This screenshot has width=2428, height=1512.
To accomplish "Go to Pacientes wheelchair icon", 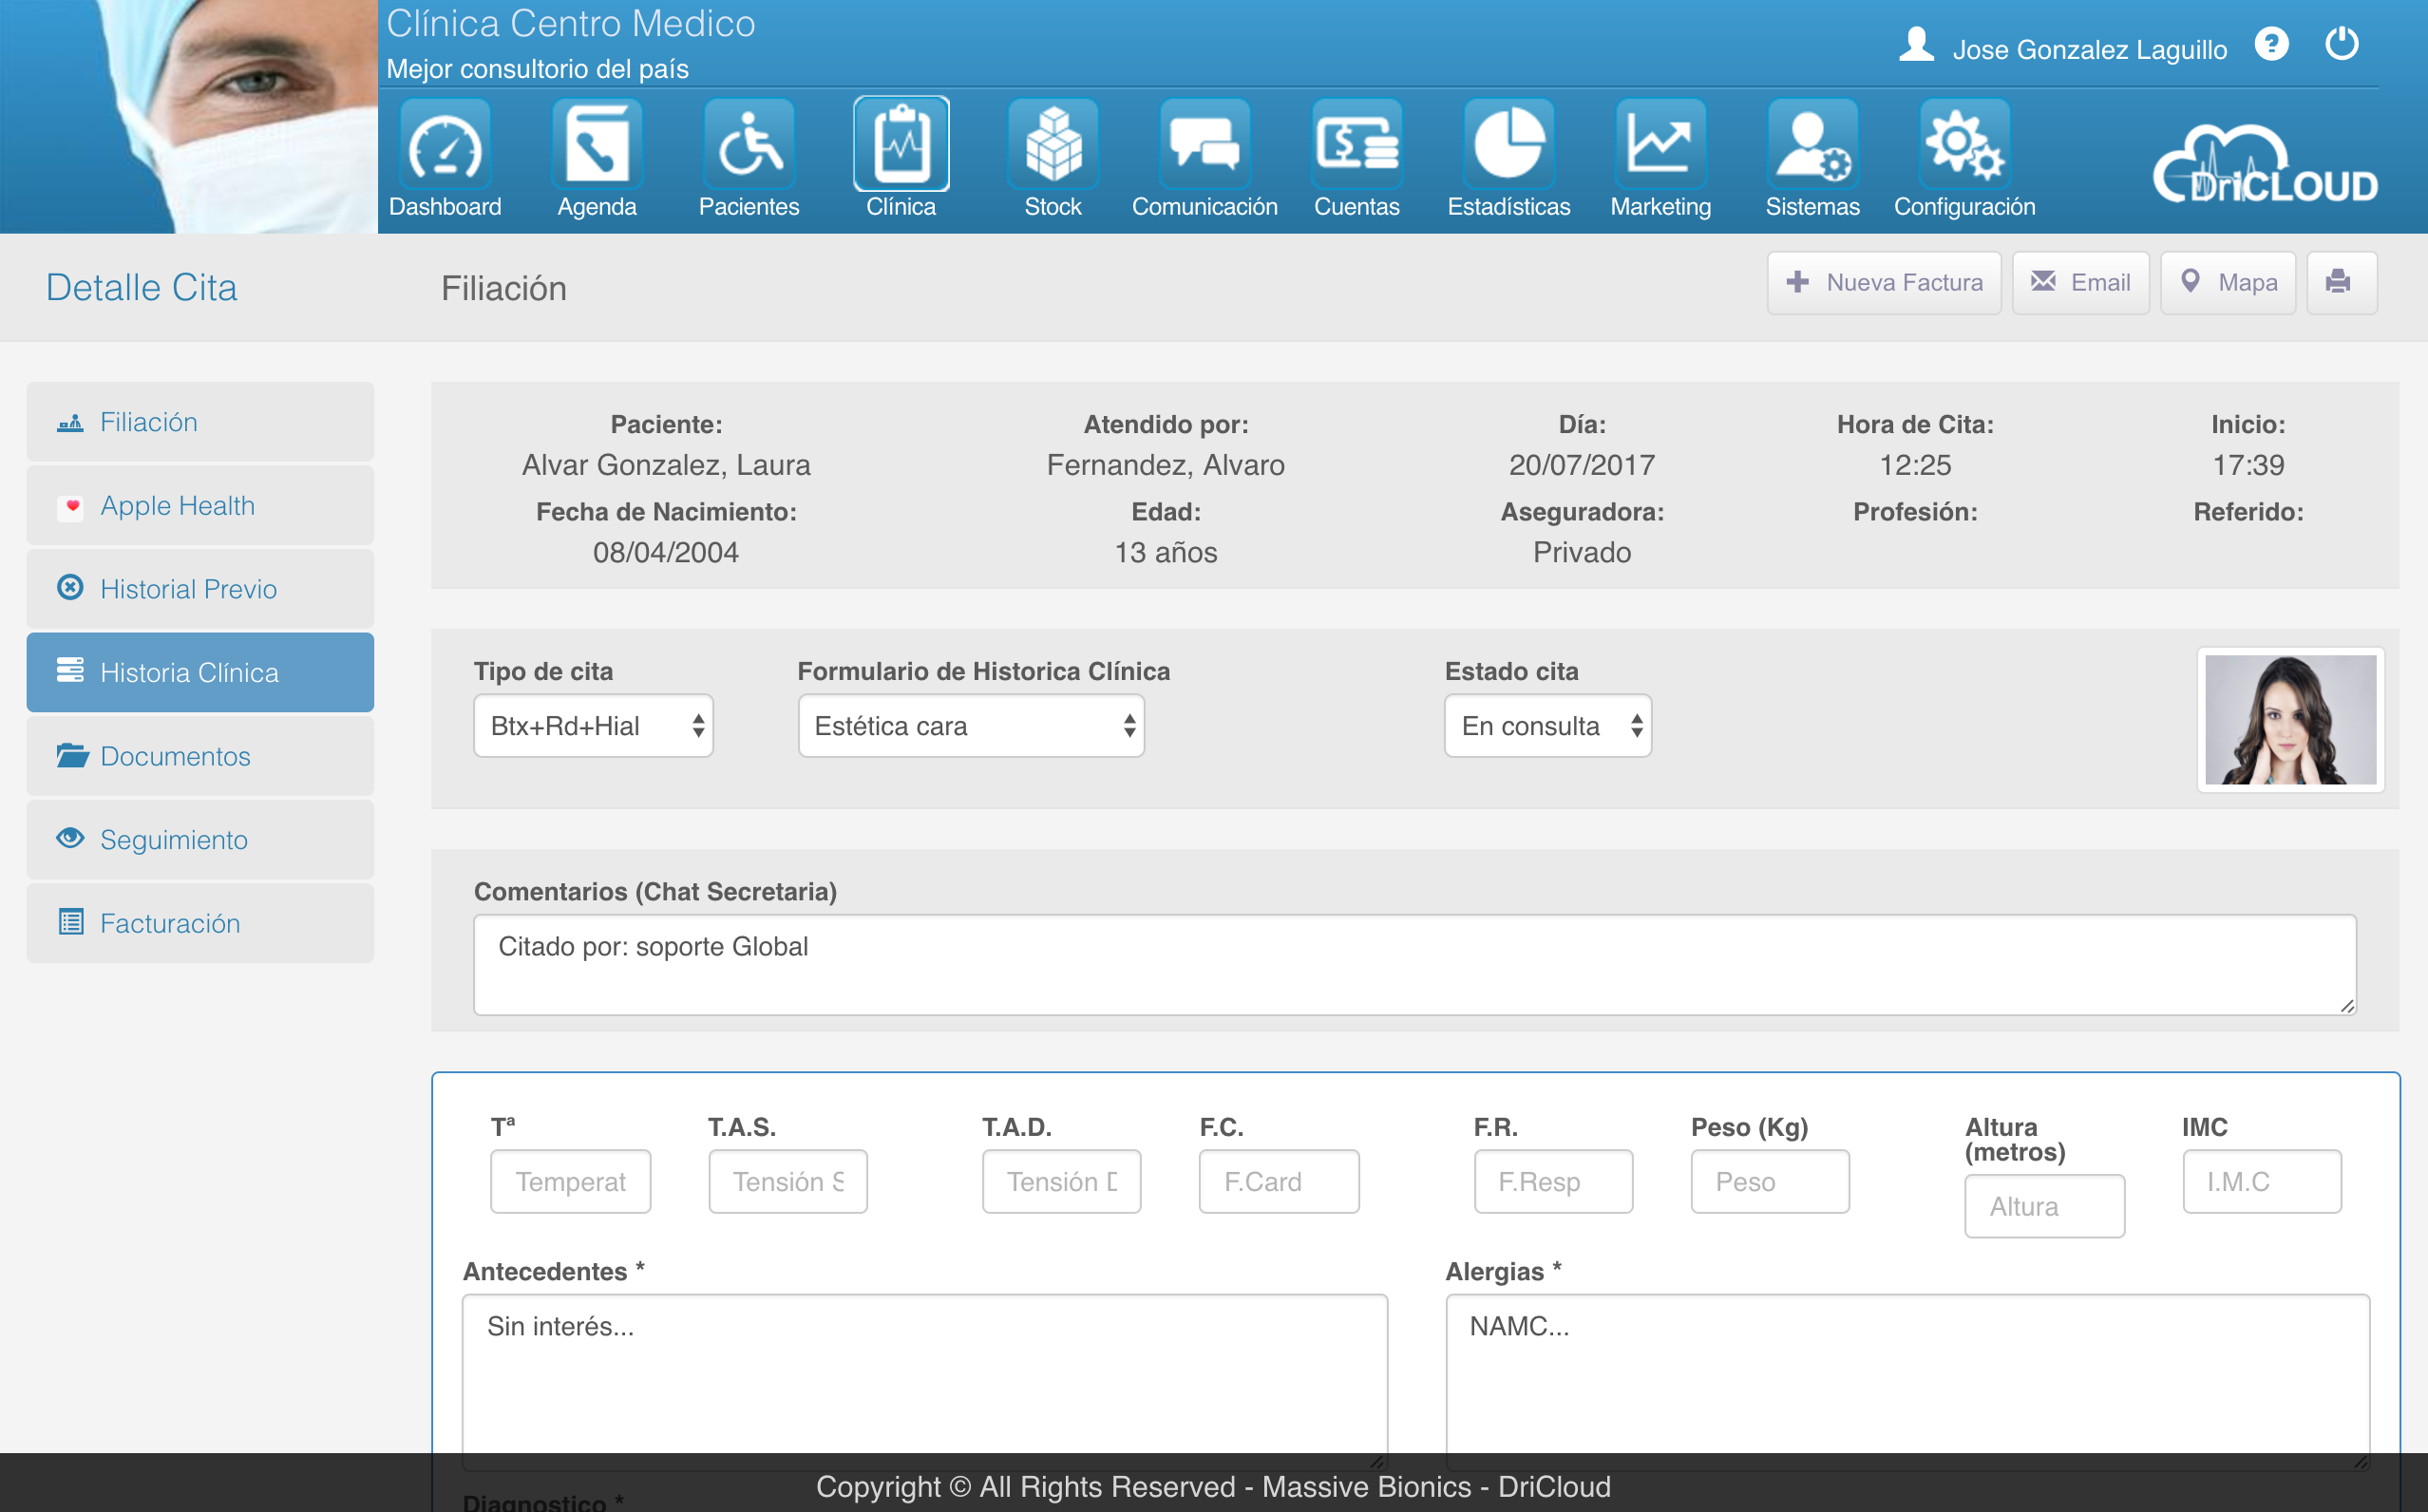I will pos(749,145).
